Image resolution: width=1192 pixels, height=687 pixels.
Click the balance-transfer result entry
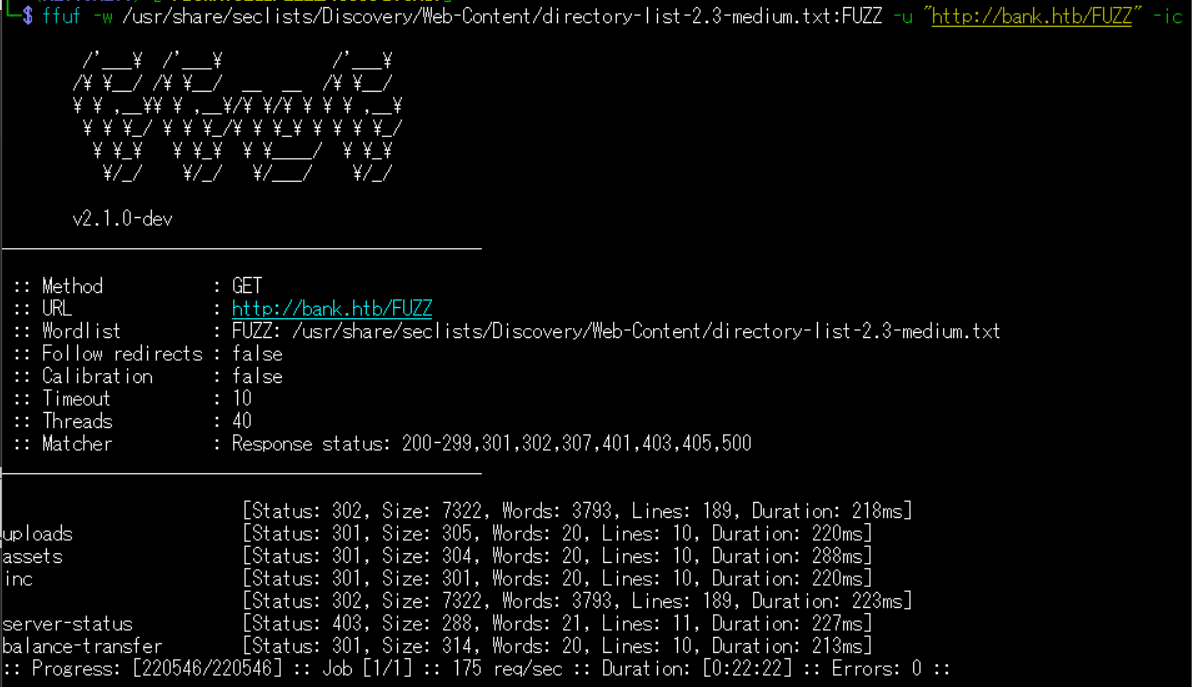(x=82, y=647)
